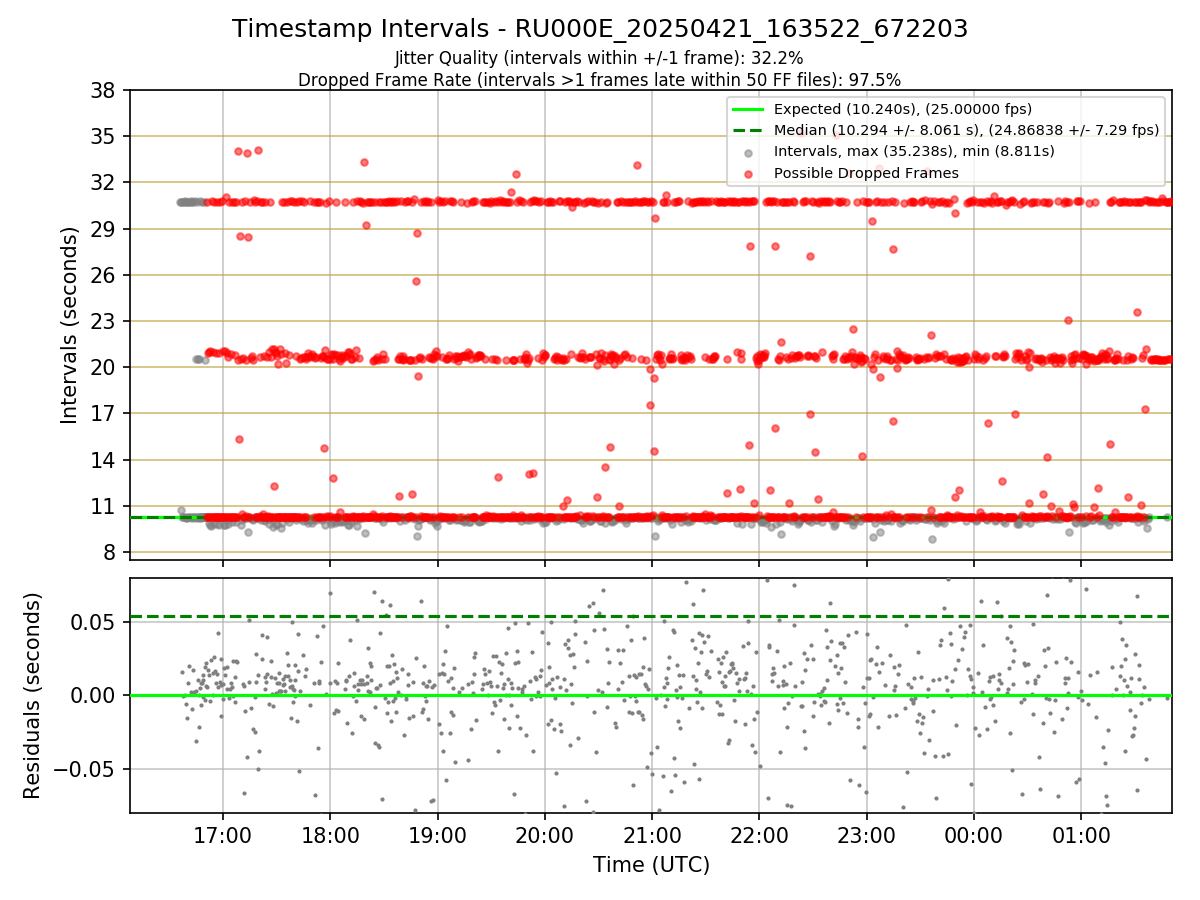Screen dimensions: 1200x900
Task: Click the 'Possible Dropped Frames' legend entry
Action: pos(866,173)
